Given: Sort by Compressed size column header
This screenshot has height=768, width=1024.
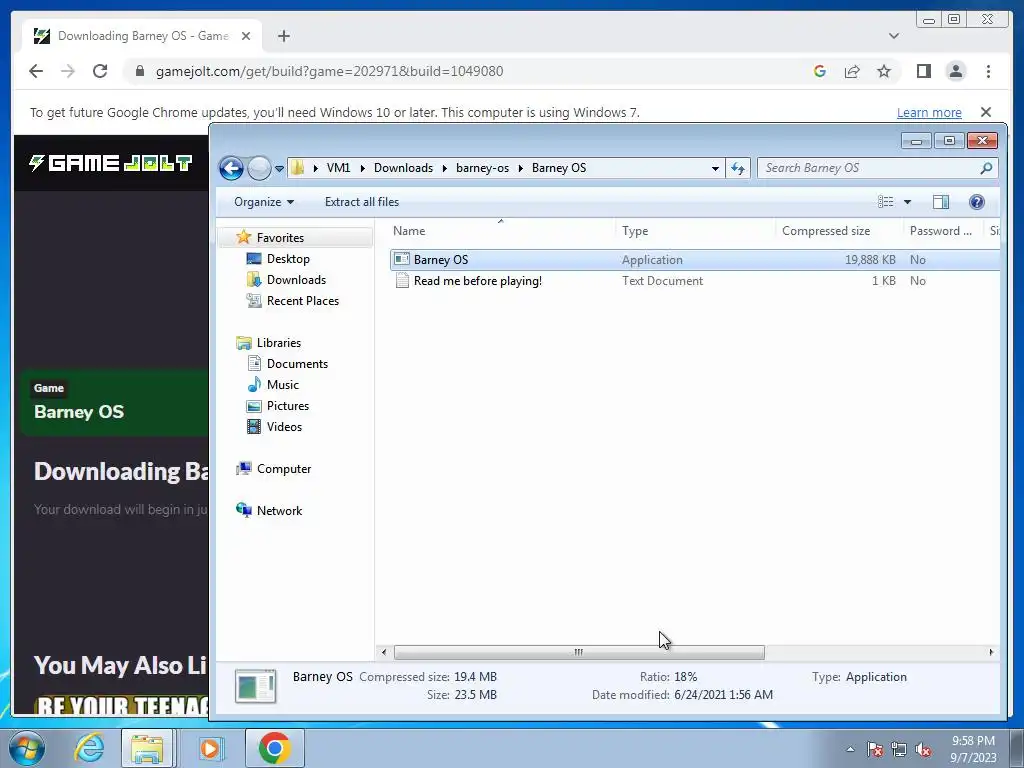Looking at the screenshot, I should (839, 231).
